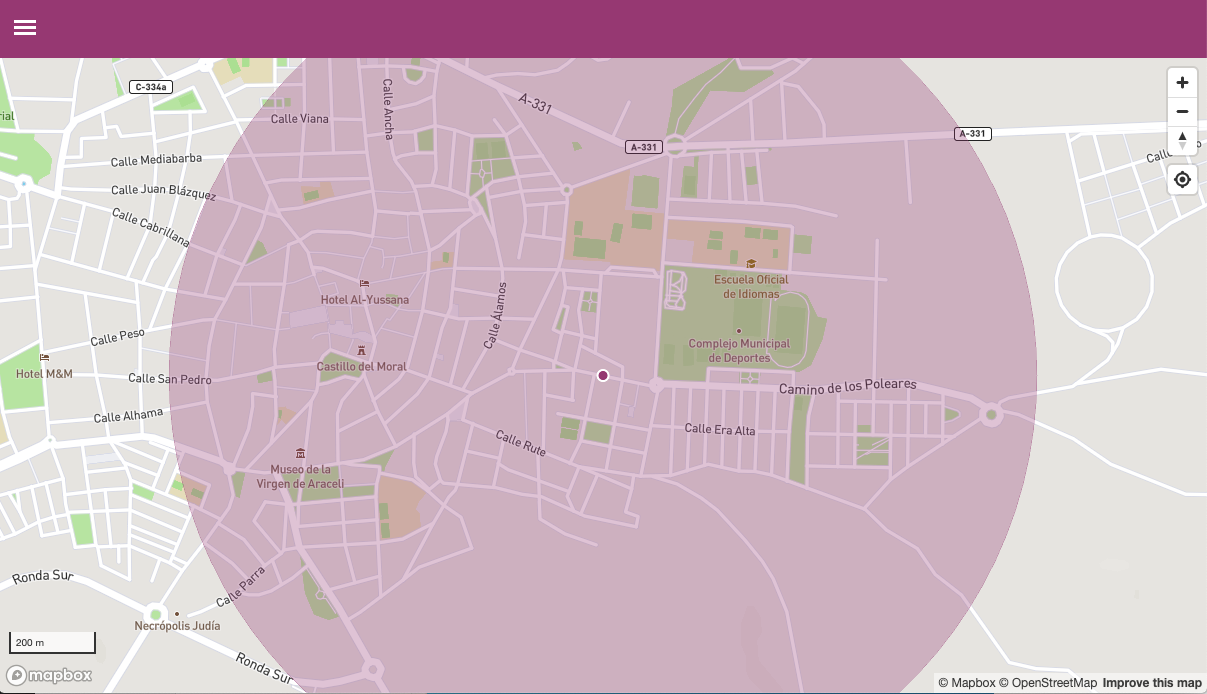Viewport: 1207px width, 694px height.
Task: Select the center marker of the circle
Action: 603,375
